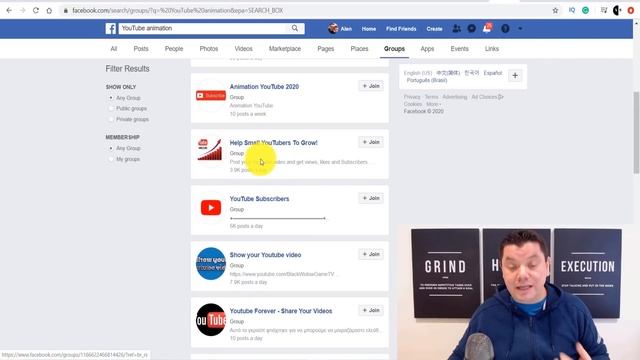This screenshot has width=640, height=360.
Task: Click the Facebook logo icon
Action: 111,29
